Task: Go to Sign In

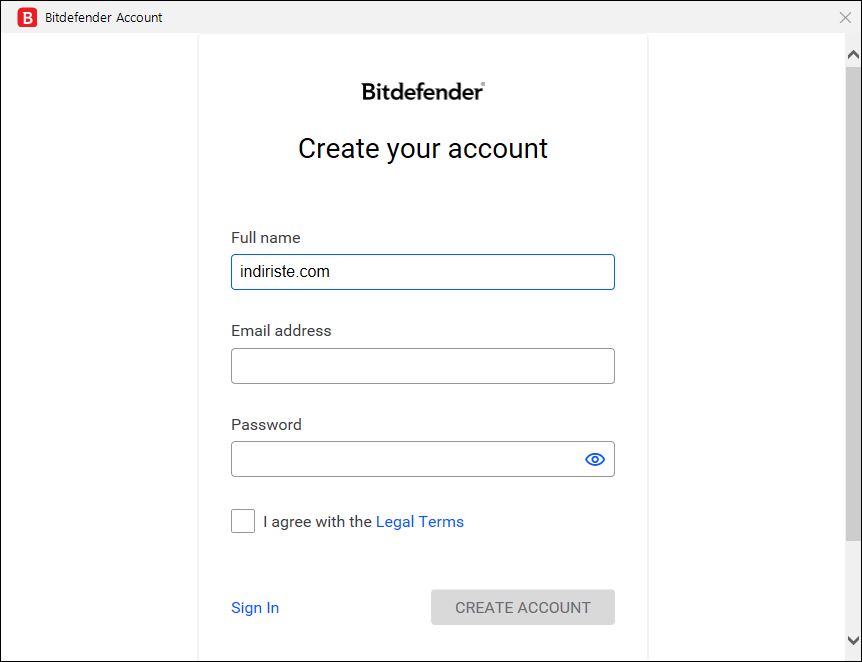Action: point(255,608)
